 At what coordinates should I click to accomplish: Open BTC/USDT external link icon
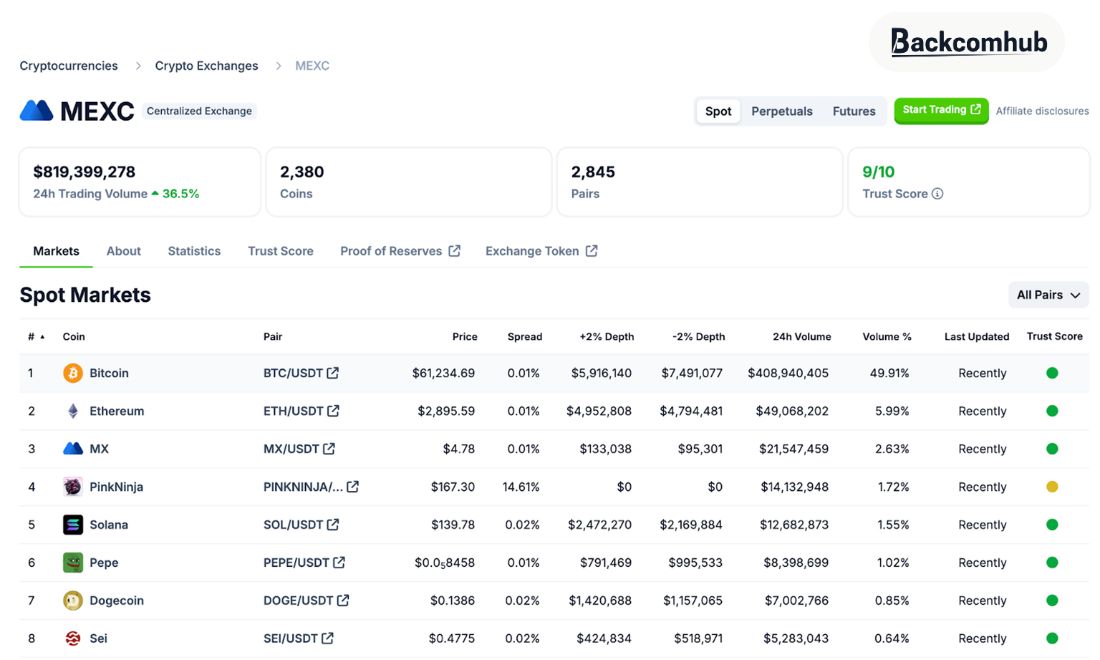point(333,373)
